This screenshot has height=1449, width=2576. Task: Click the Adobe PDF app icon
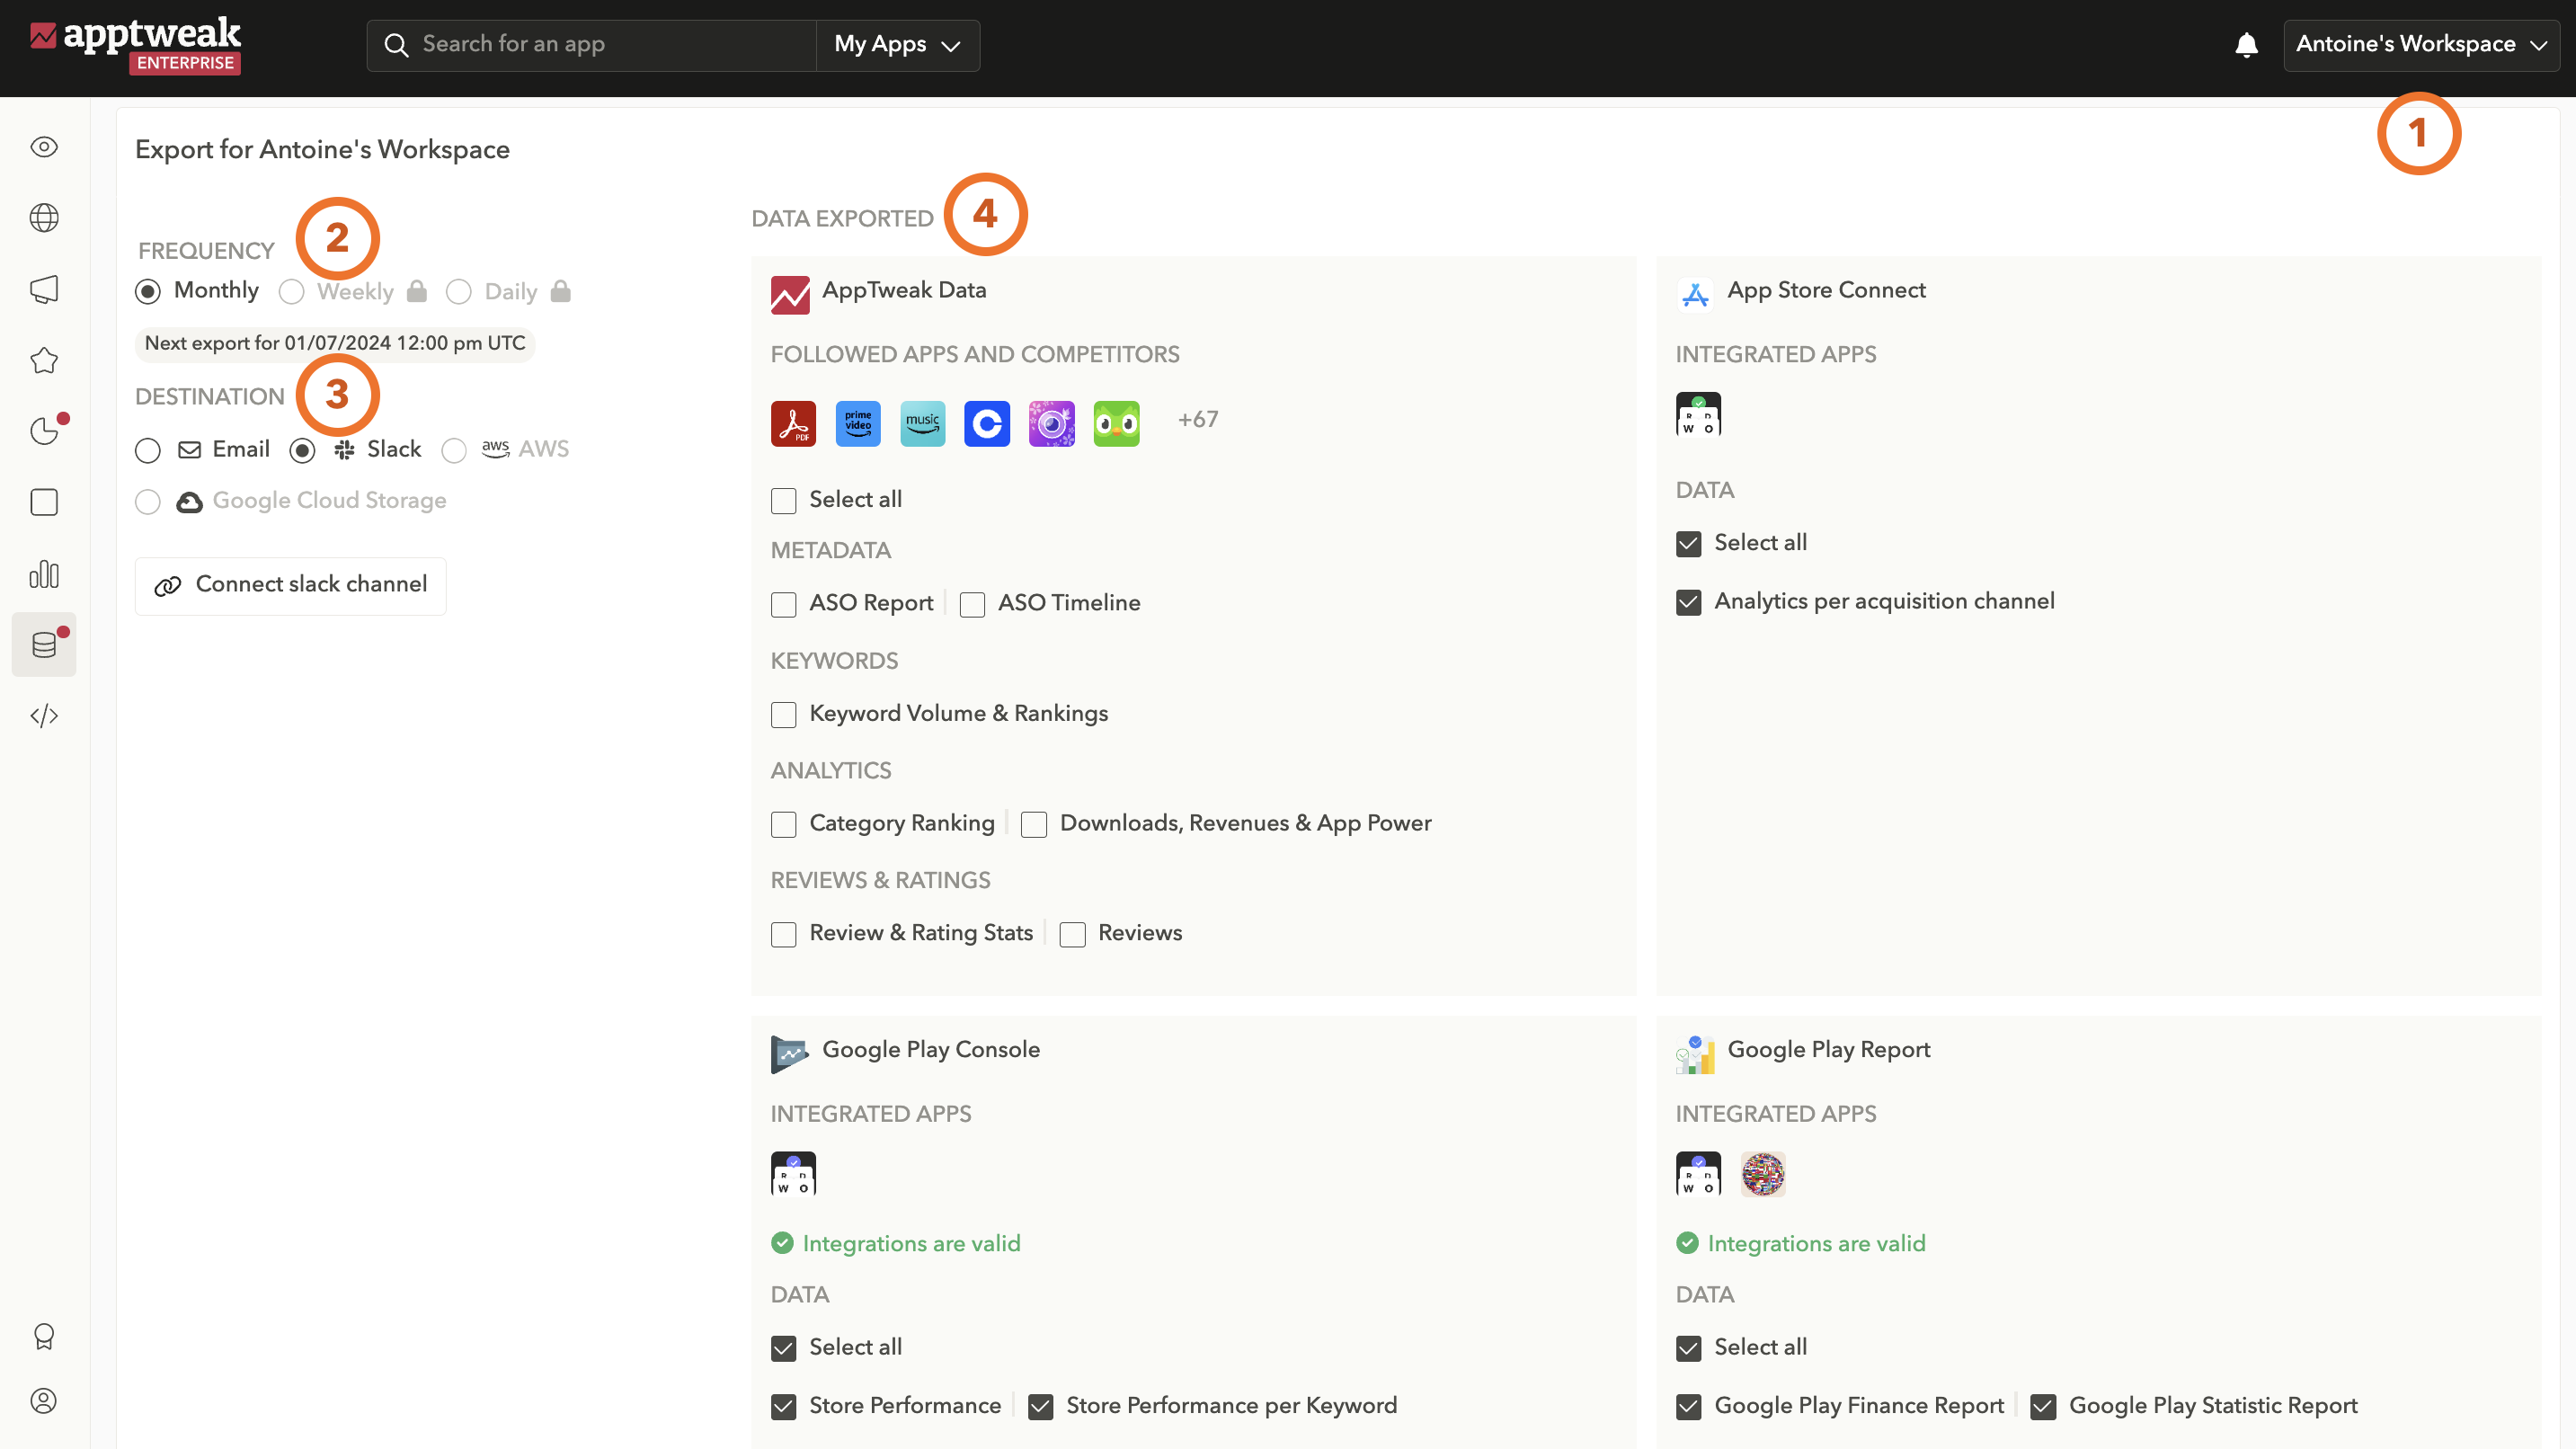pyautogui.click(x=793, y=424)
